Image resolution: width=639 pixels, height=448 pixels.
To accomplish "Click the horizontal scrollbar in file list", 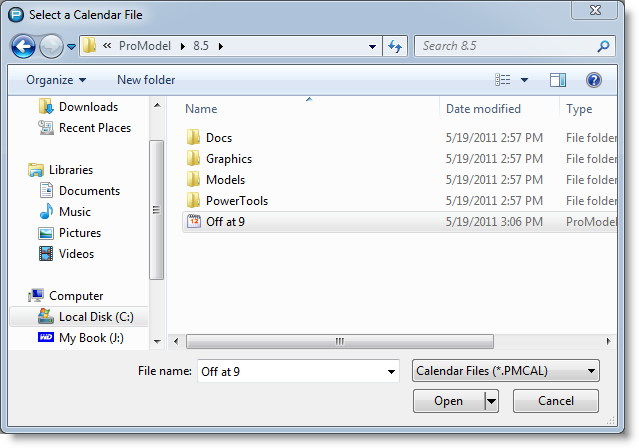I will pos(339,341).
